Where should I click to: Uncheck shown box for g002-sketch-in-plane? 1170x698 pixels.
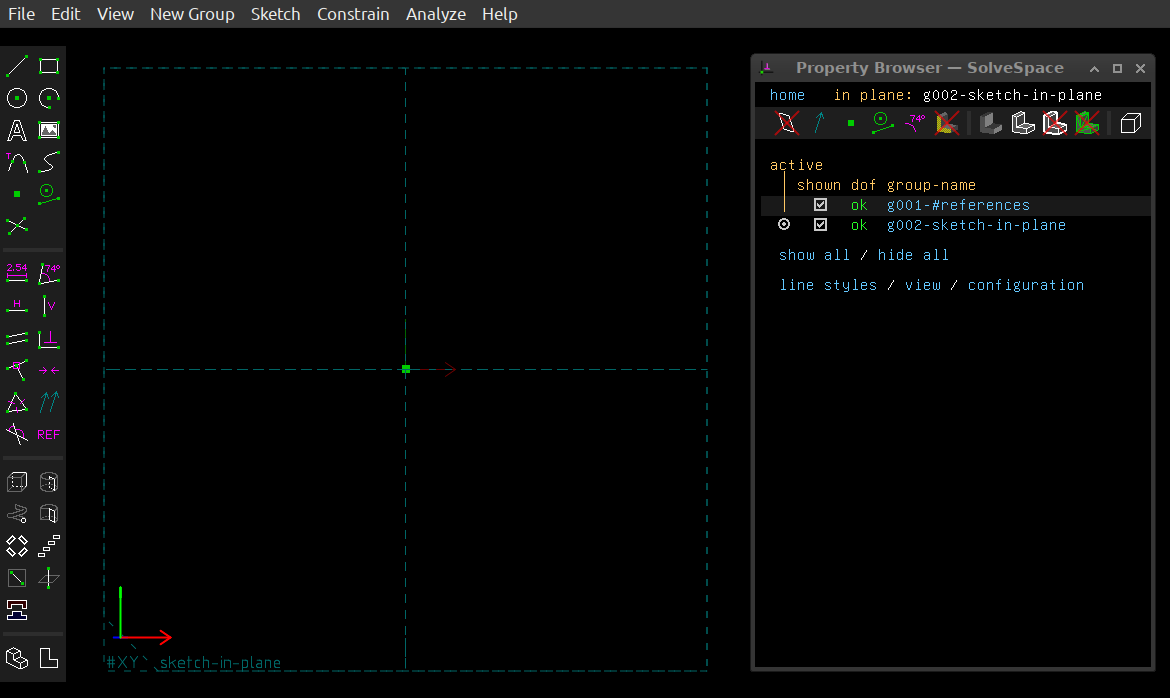[x=821, y=225]
